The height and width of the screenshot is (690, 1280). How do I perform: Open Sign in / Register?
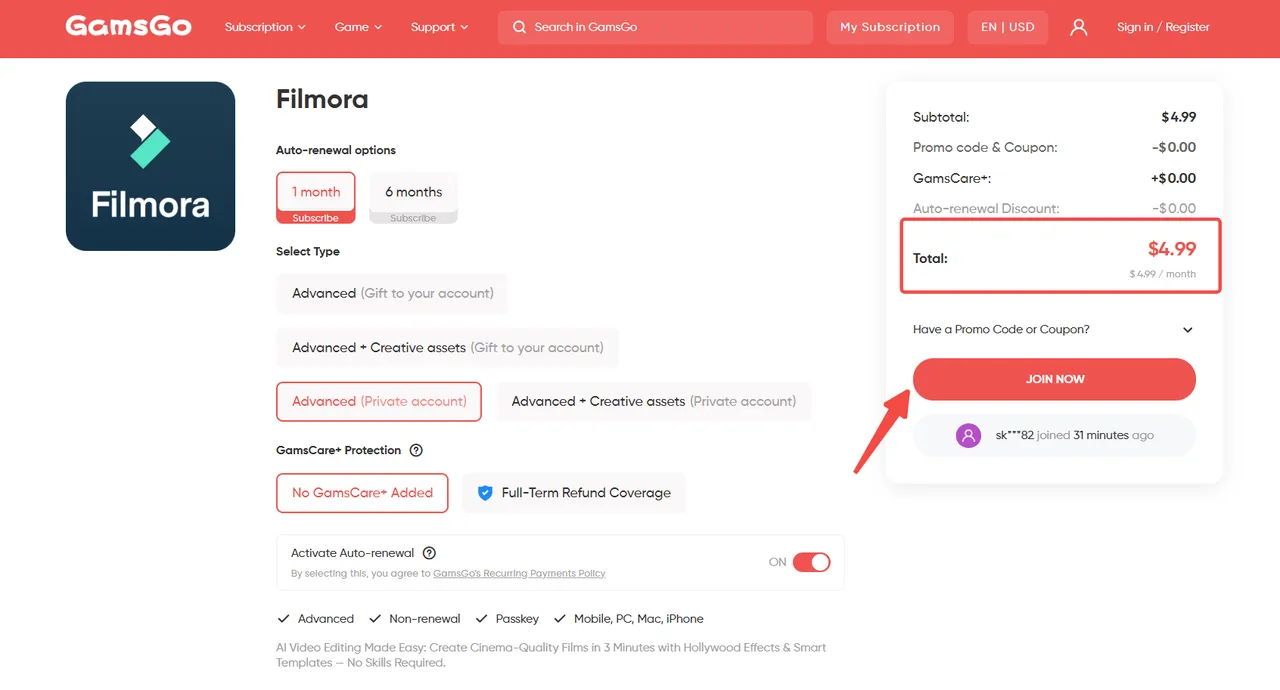tap(1163, 27)
